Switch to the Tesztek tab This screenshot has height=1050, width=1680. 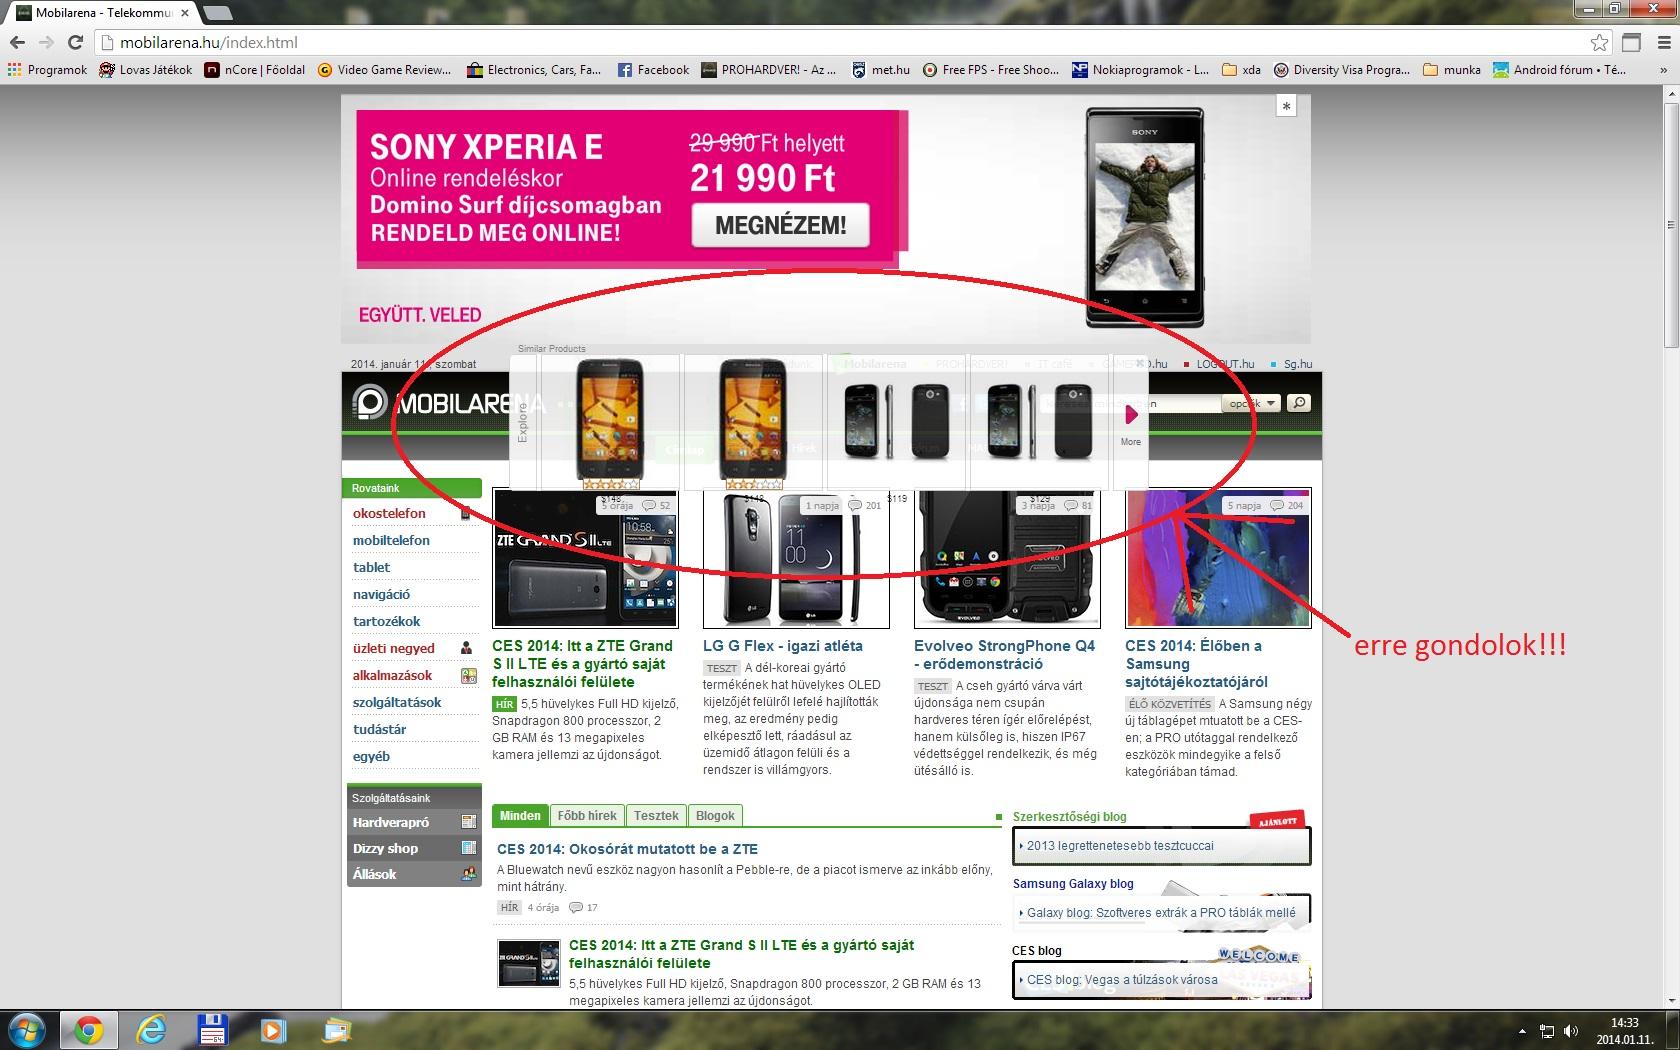[x=656, y=816]
